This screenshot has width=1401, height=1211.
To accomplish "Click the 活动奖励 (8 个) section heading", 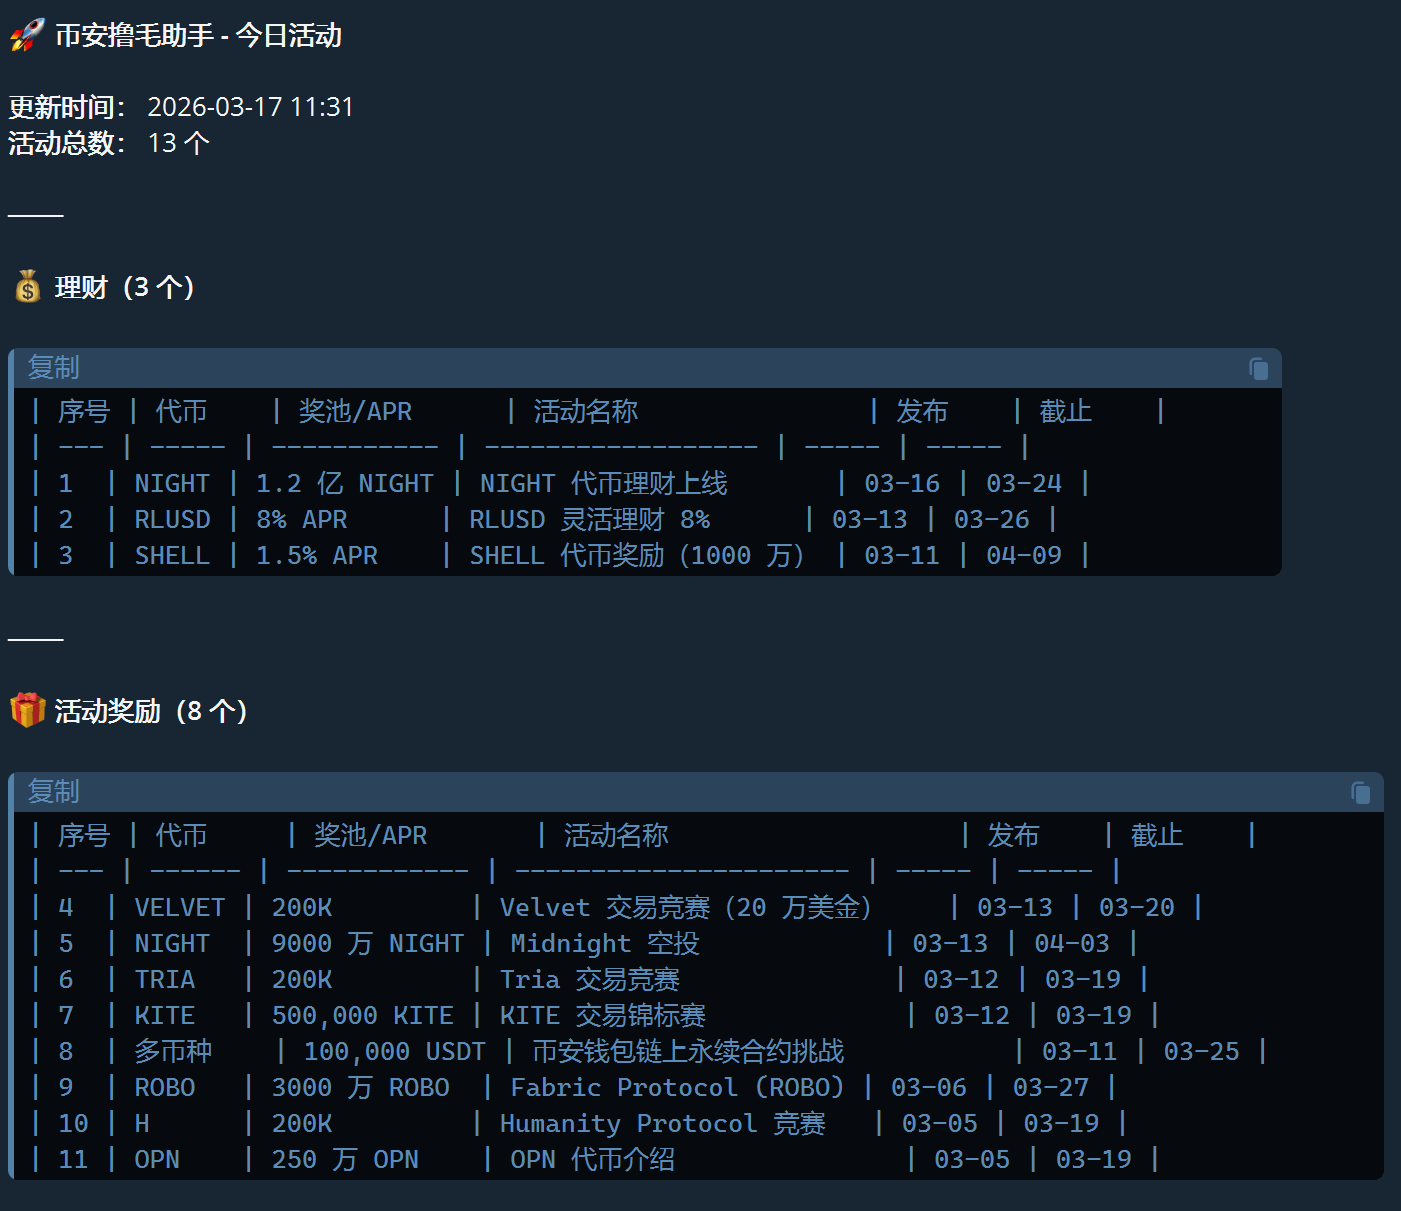I will coord(151,711).
